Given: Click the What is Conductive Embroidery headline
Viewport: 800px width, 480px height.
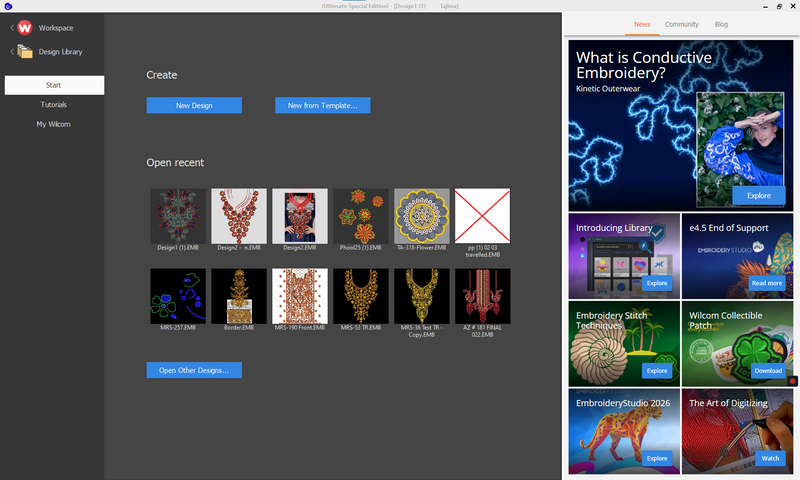Looking at the screenshot, I should pyautogui.click(x=644, y=65).
